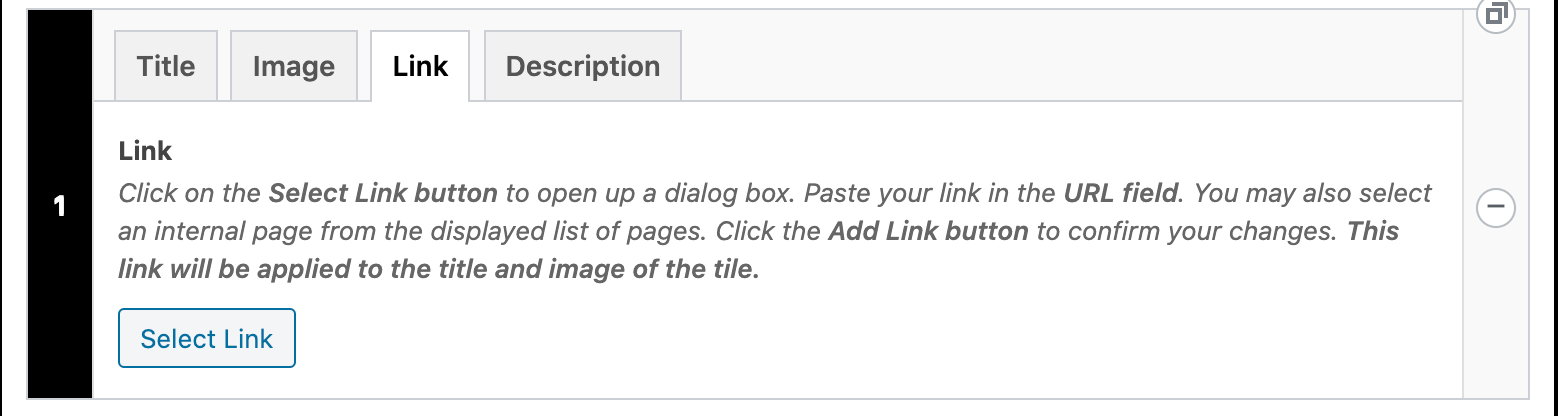Remove row with the minus icon
The width and height of the screenshot is (1558, 416).
click(1496, 208)
